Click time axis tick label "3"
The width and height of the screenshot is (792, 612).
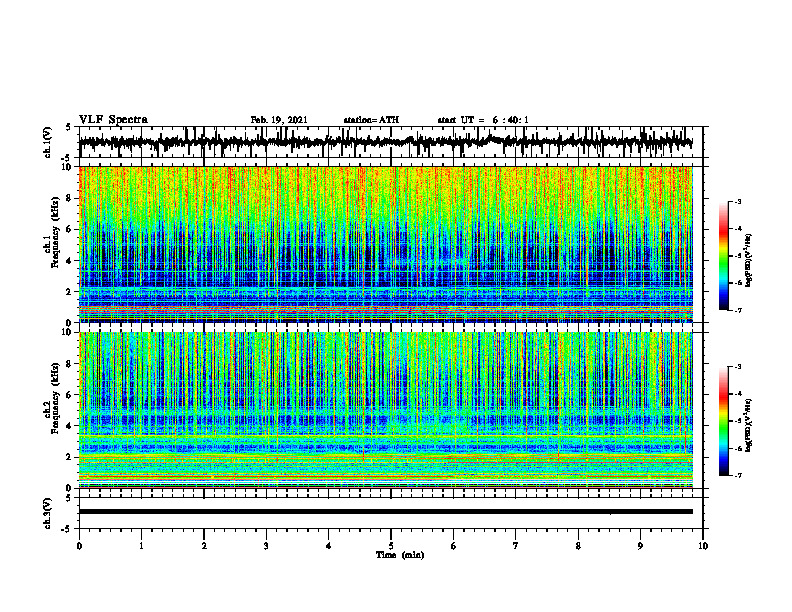click(x=266, y=546)
